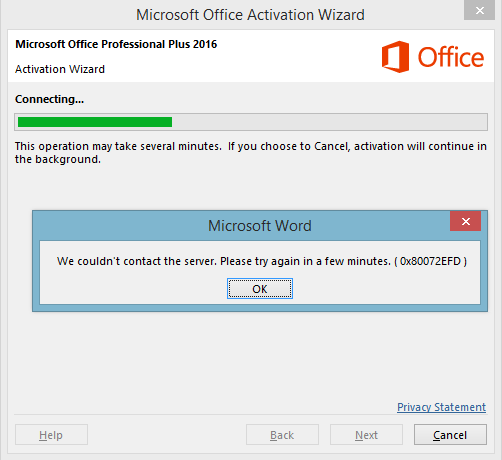502x460 pixels.
Task: Click the Help button
Action: click(x=51, y=435)
